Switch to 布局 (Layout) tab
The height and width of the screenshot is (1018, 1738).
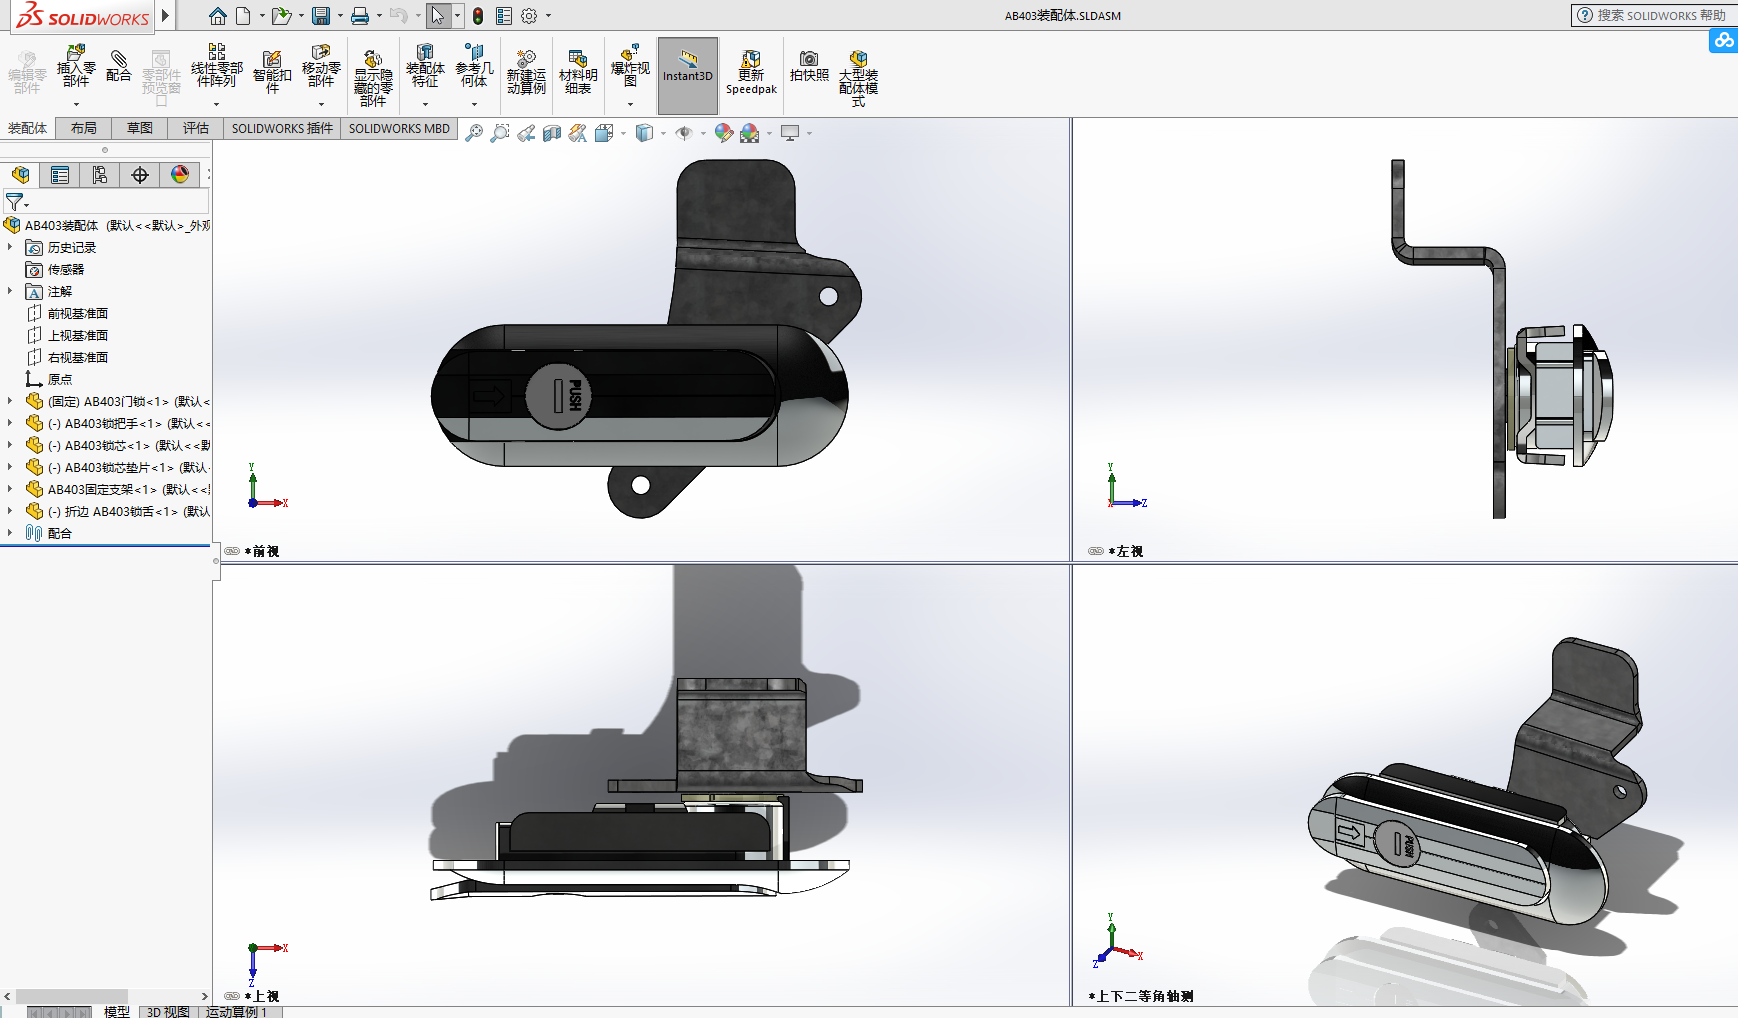(x=84, y=128)
